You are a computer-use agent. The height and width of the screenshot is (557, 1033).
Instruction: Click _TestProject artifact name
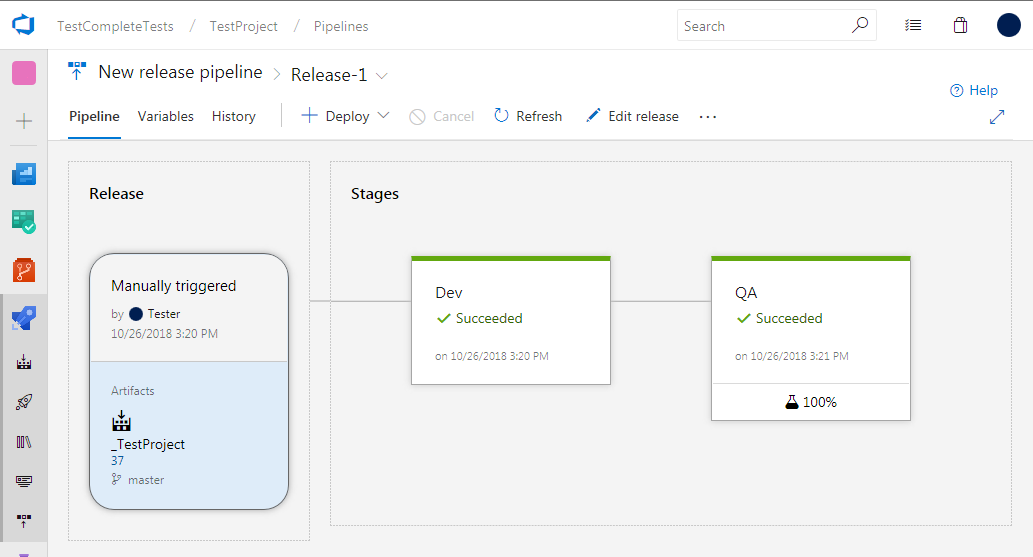tap(148, 444)
